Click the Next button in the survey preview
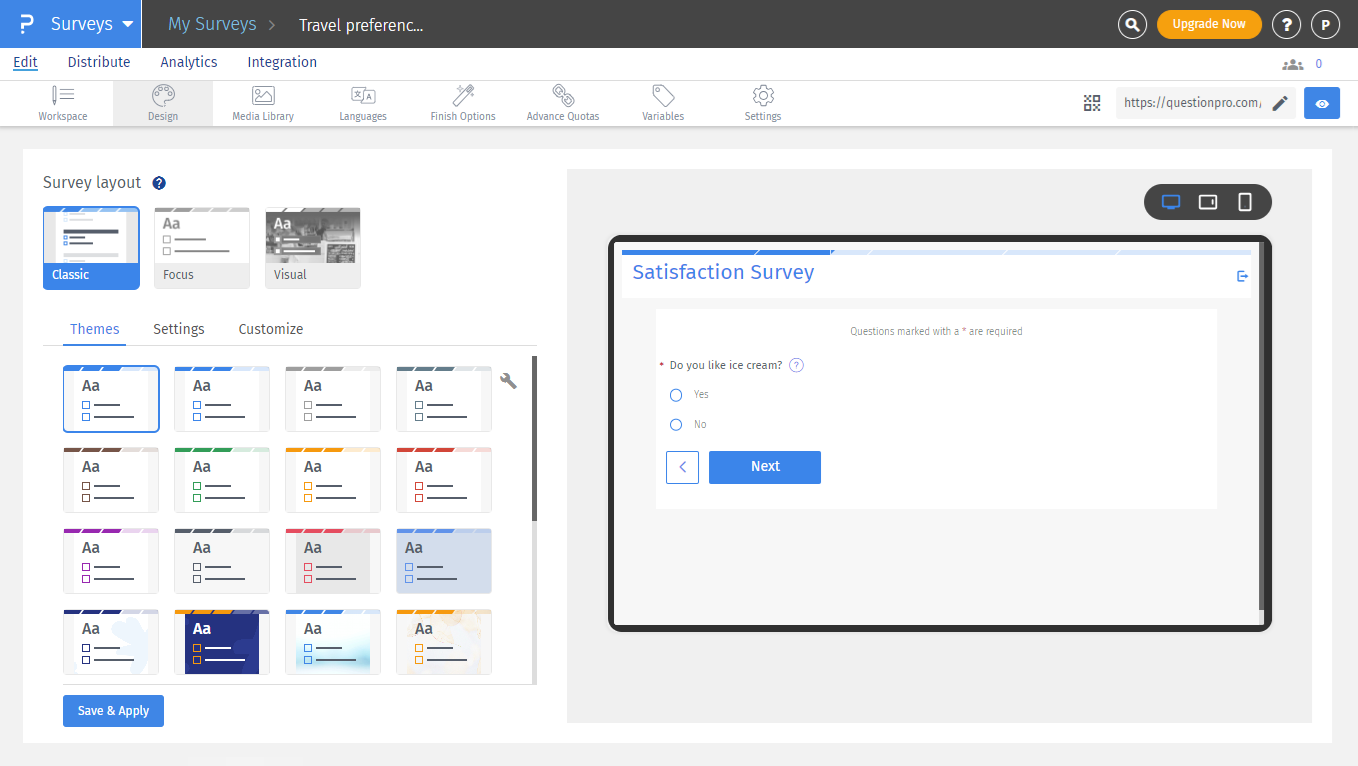 point(764,467)
